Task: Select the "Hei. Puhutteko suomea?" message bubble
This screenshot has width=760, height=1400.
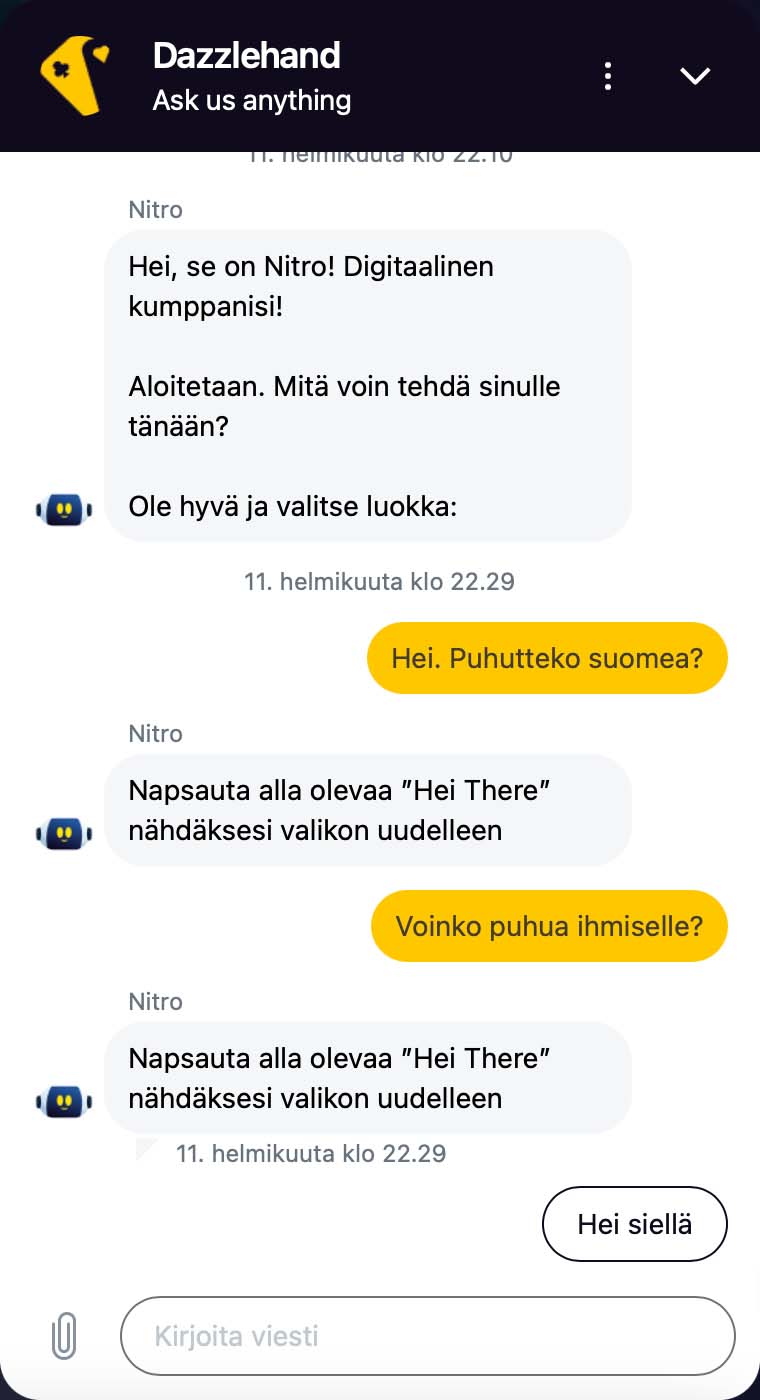Action: tap(547, 658)
